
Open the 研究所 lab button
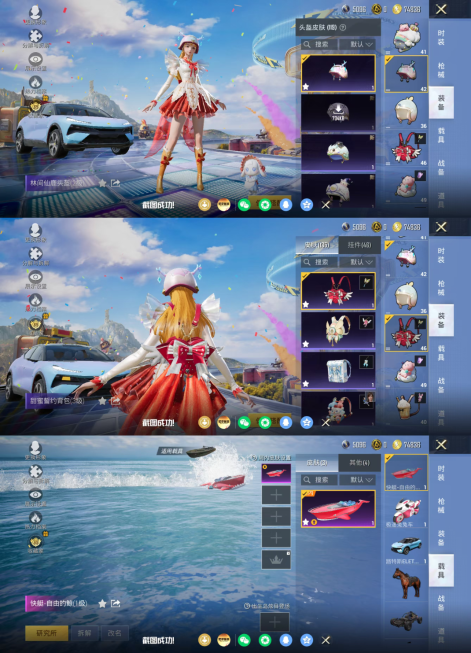pos(47,633)
